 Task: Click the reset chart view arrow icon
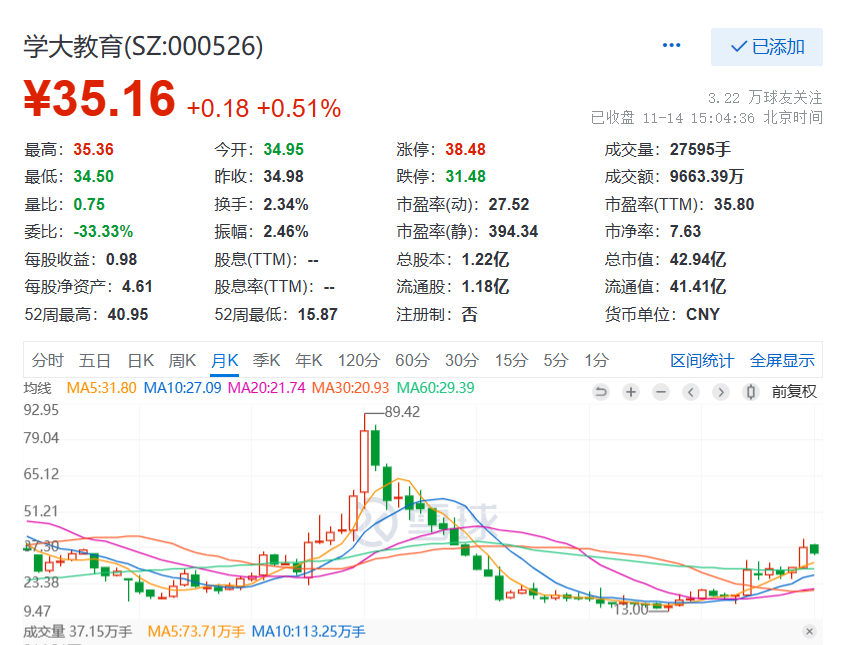coord(601,392)
